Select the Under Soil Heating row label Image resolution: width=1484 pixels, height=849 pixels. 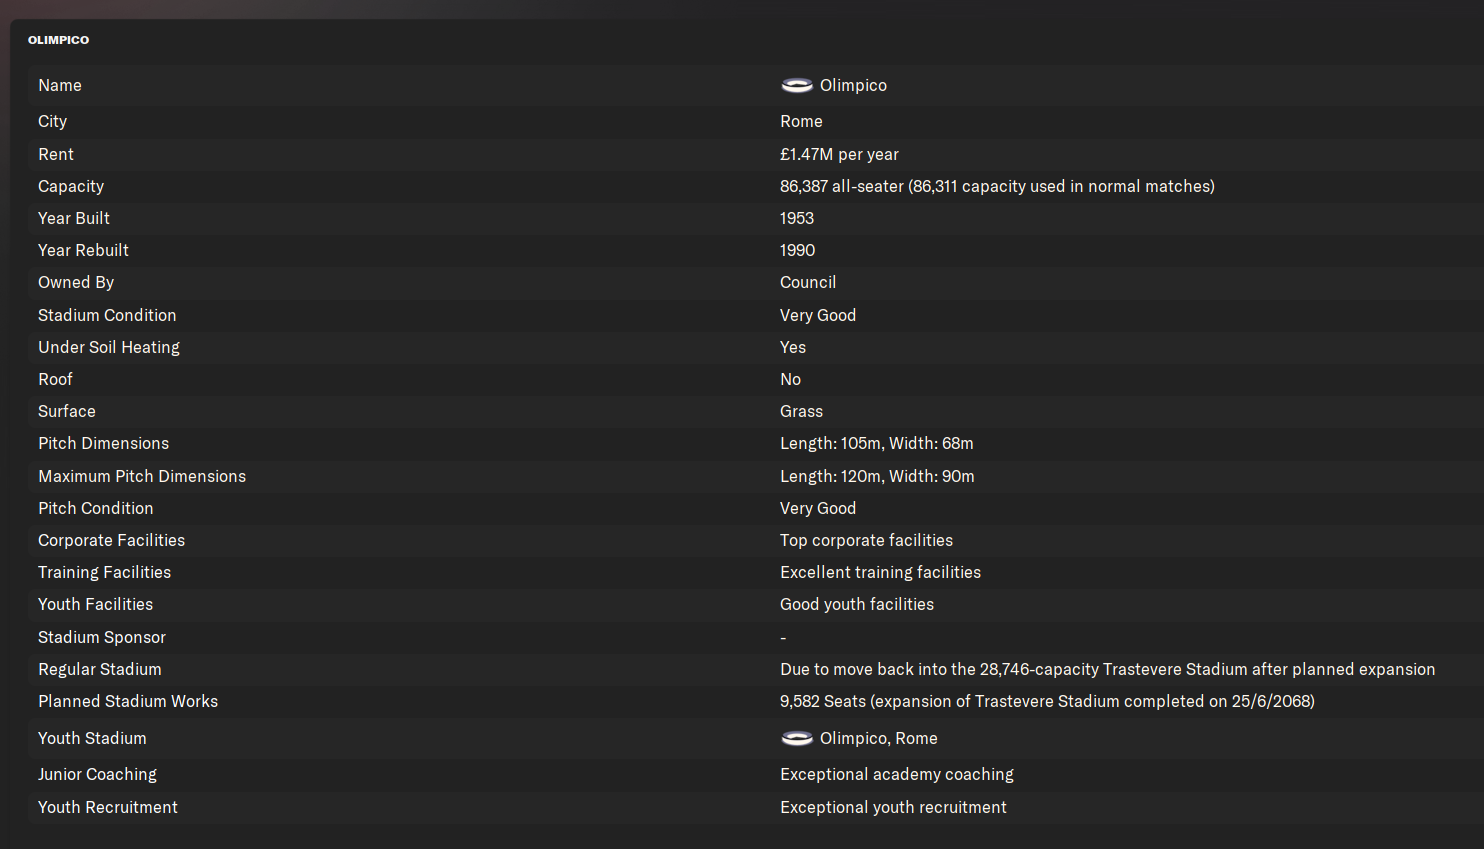109,347
